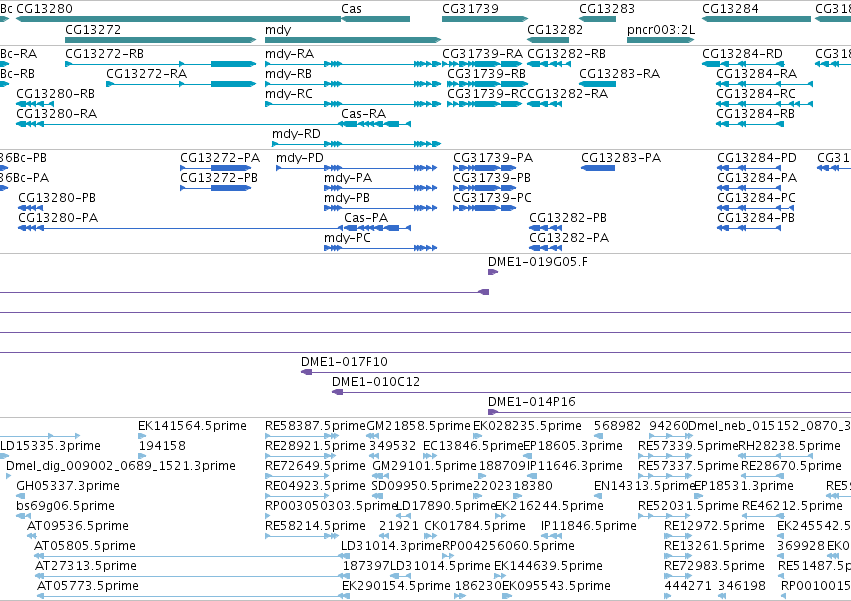This screenshot has height=601, width=851.
Task: Select transcript CG31739-RB
Action: tap(487, 74)
